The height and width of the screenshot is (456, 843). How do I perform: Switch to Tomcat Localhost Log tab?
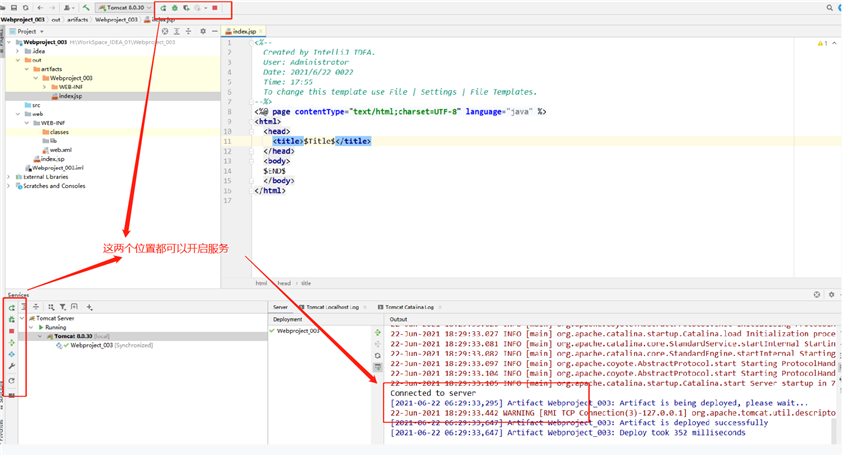click(333, 305)
